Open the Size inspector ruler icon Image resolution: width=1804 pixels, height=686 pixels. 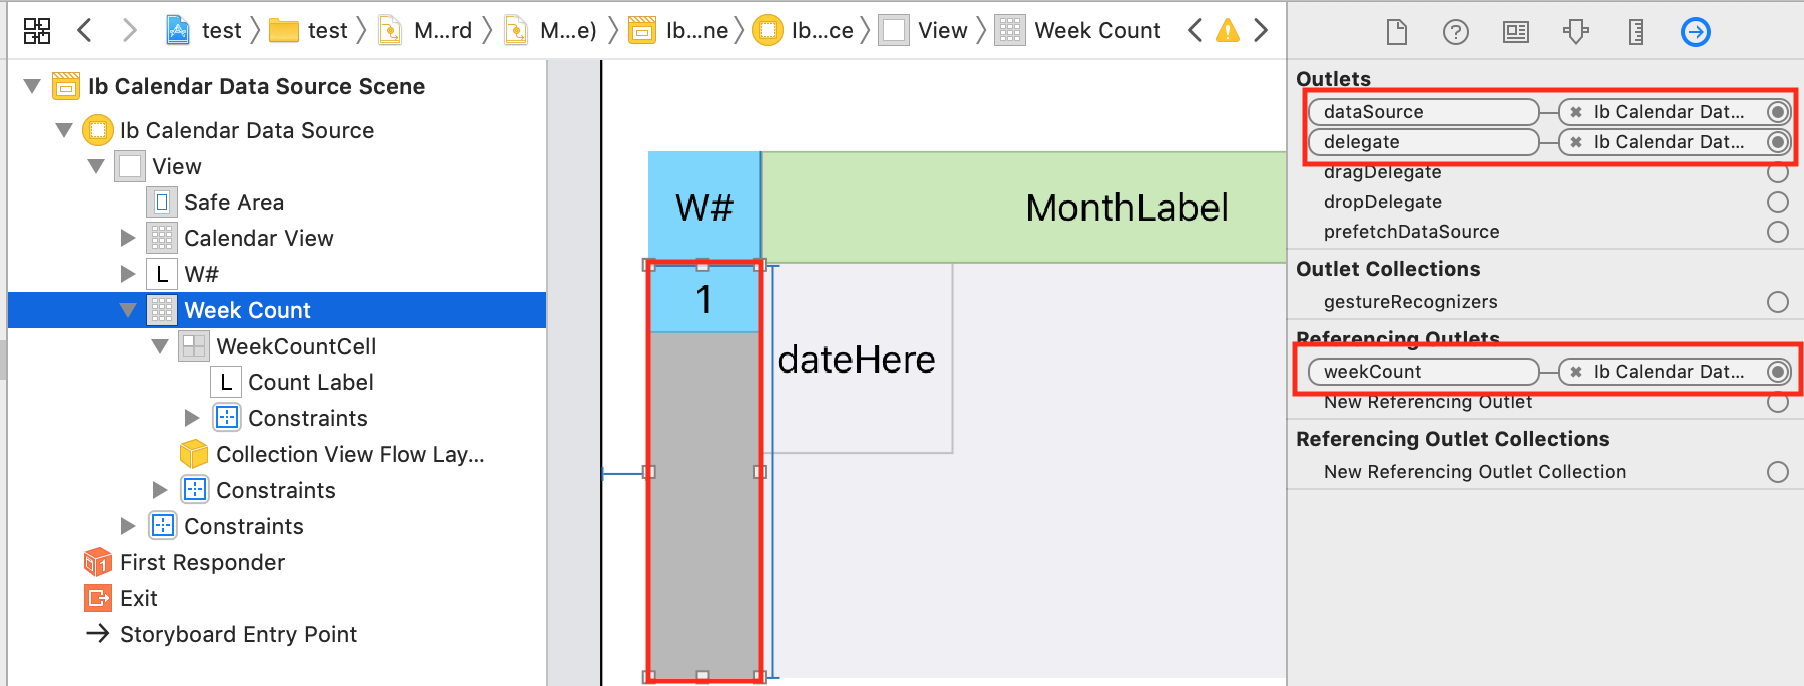coord(1636,32)
